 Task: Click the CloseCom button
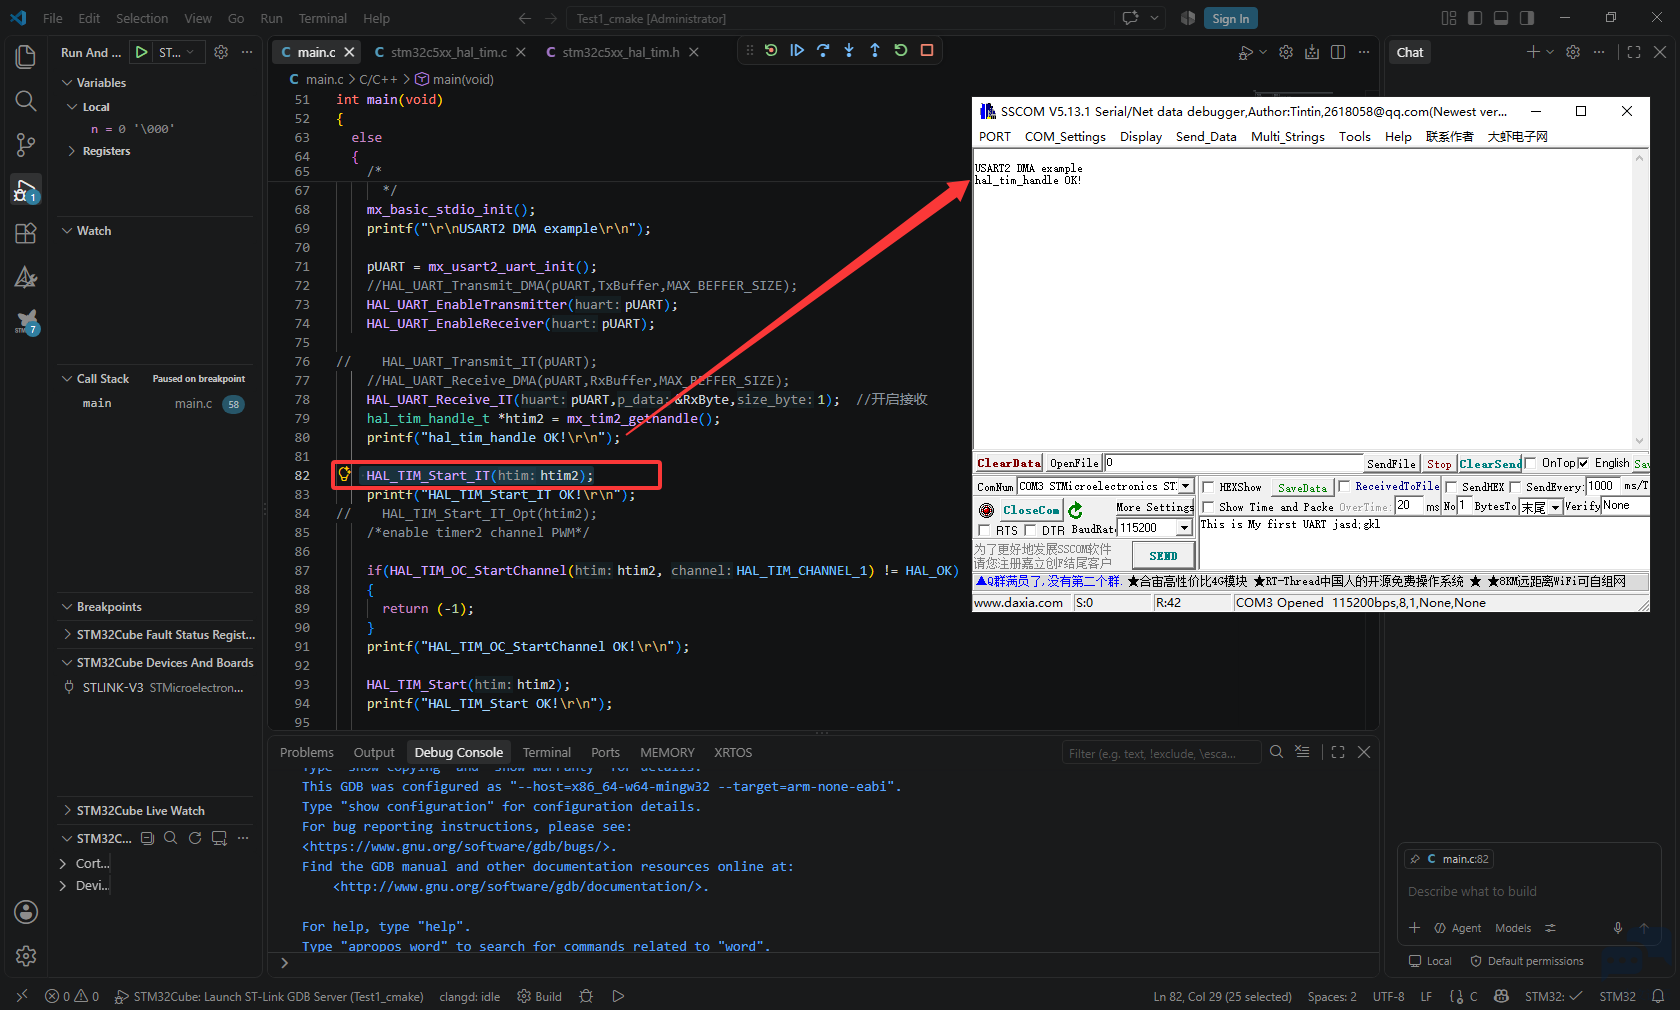tap(1031, 510)
